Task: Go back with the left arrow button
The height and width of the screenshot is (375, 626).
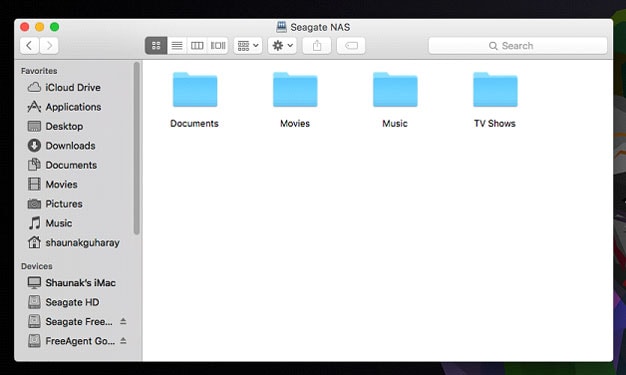Action: [x=29, y=46]
